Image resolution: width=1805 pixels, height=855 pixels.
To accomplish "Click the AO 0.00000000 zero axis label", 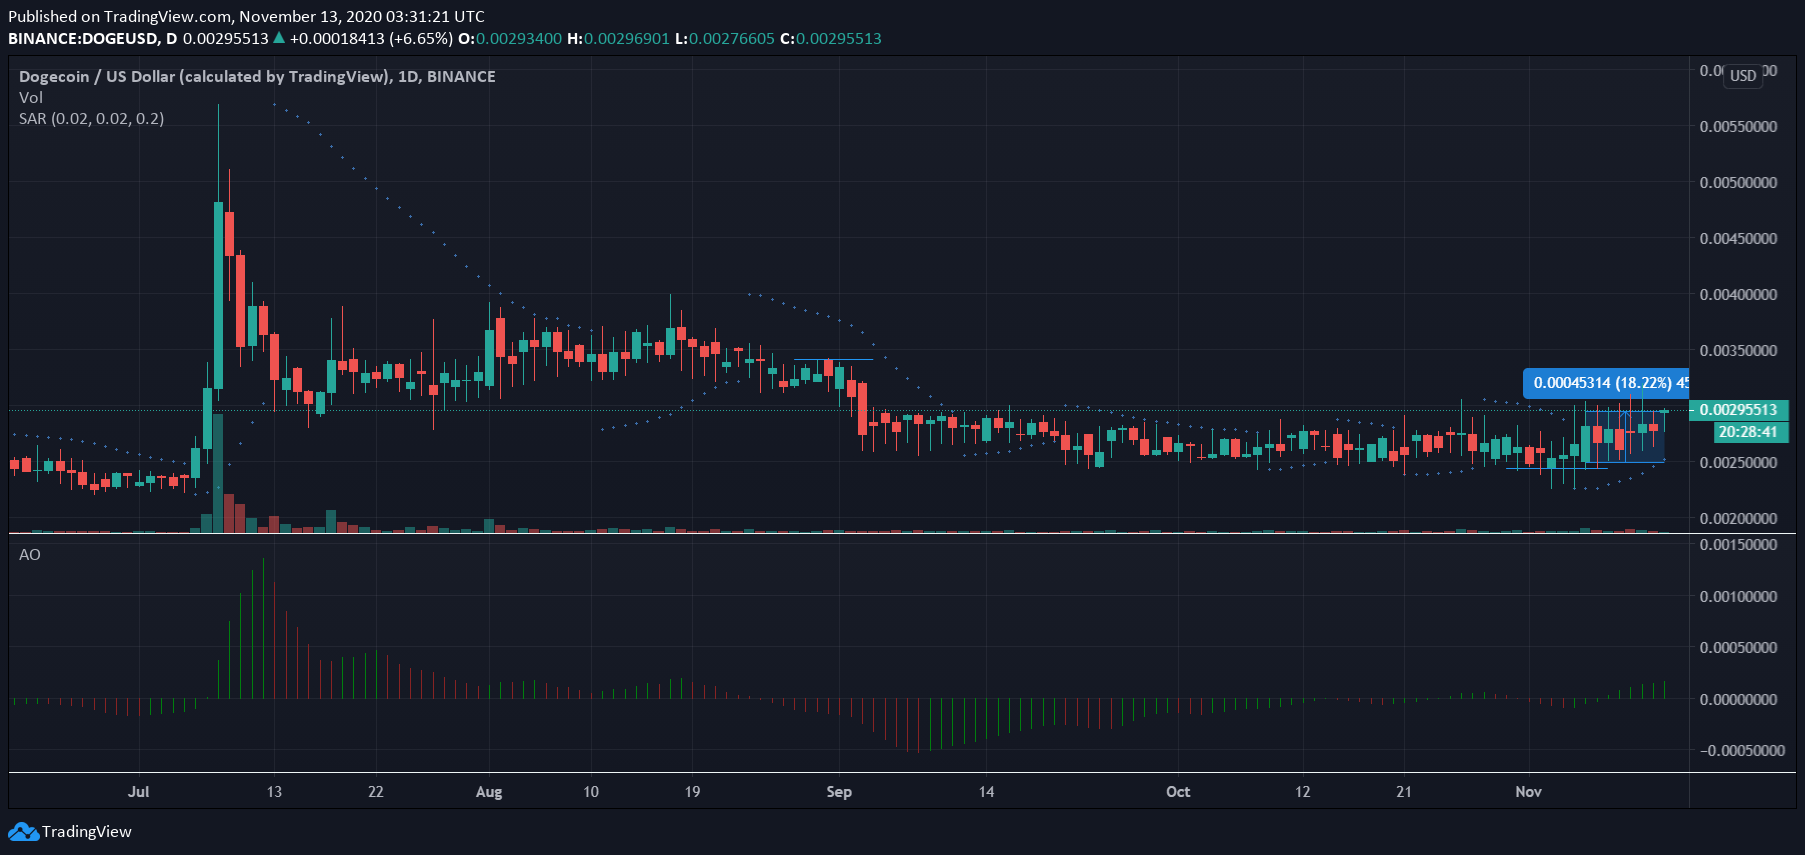I will tap(1739, 700).
